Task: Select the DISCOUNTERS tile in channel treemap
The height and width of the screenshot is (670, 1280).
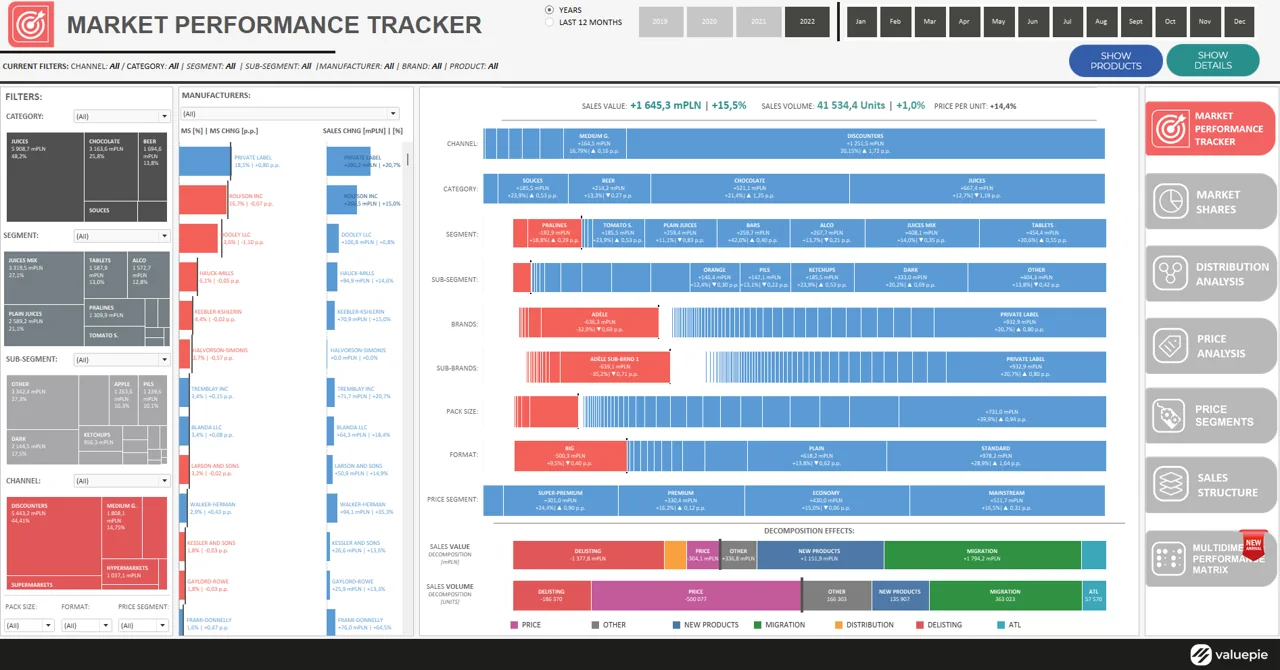Action: [x=54, y=535]
